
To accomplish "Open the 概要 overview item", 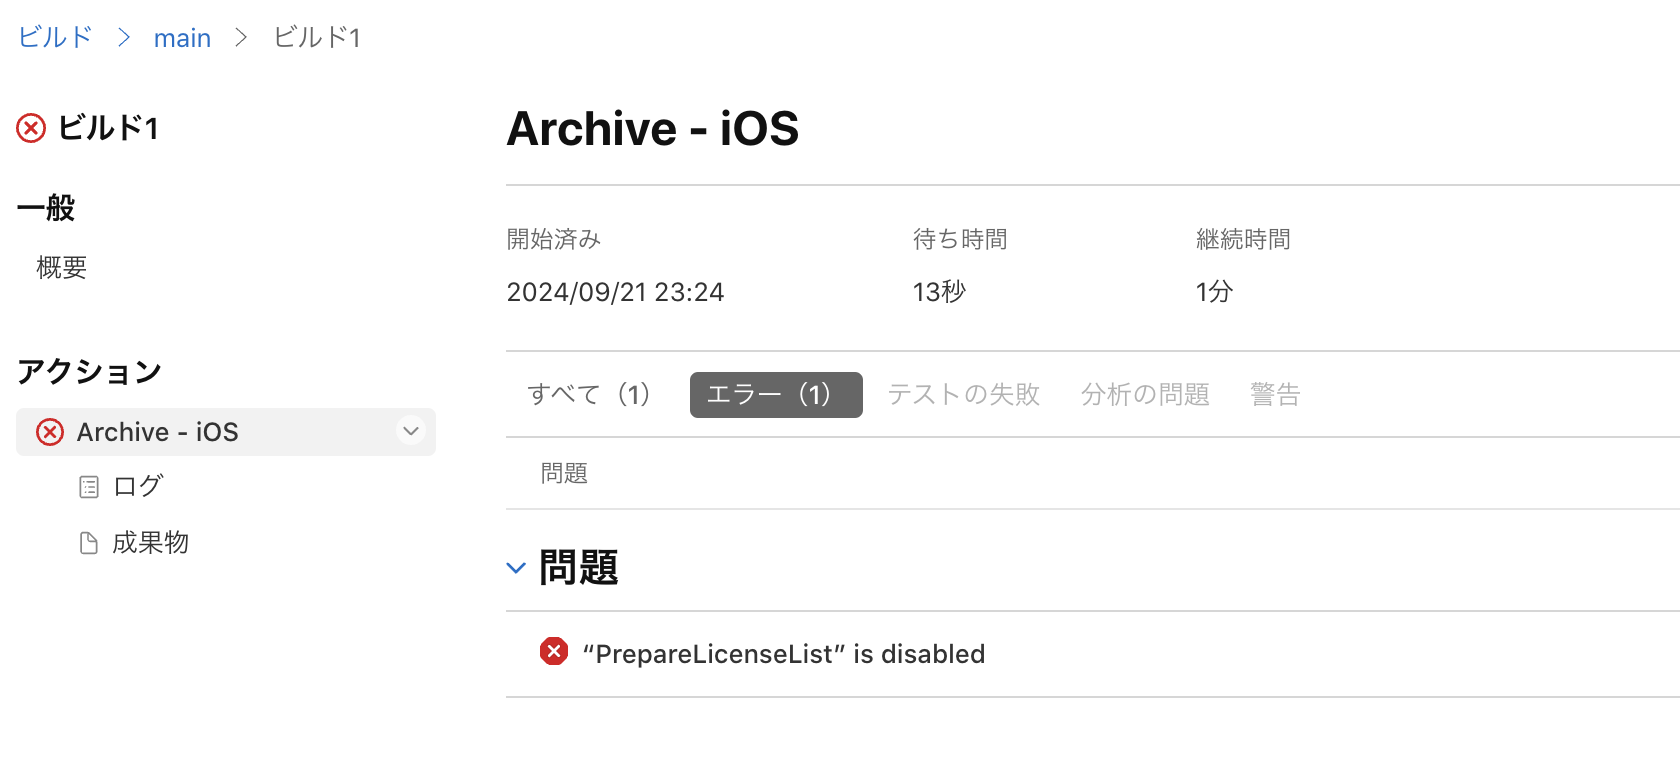I will (62, 267).
